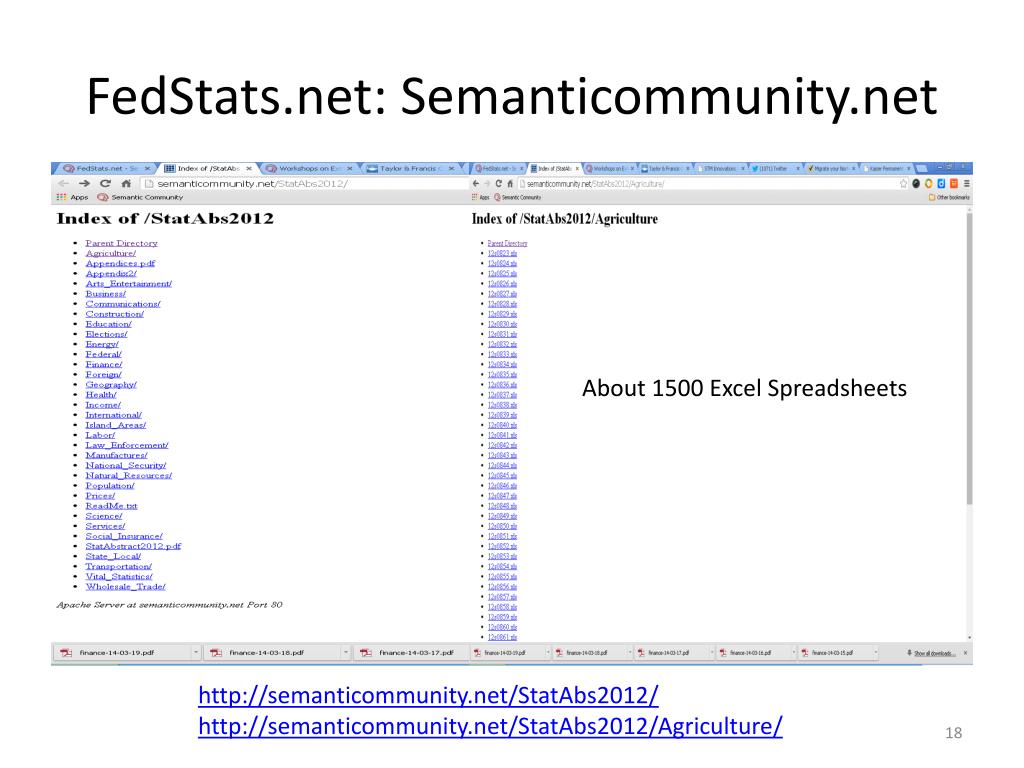
Task: Open the Vital_Statistics/ folder link
Action: coord(119,577)
